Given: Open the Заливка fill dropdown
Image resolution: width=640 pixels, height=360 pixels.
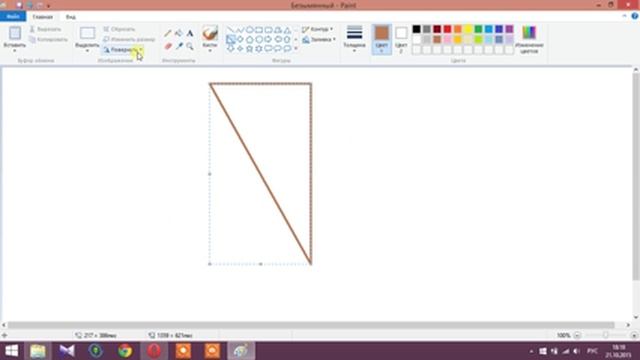Looking at the screenshot, I should [x=319, y=40].
